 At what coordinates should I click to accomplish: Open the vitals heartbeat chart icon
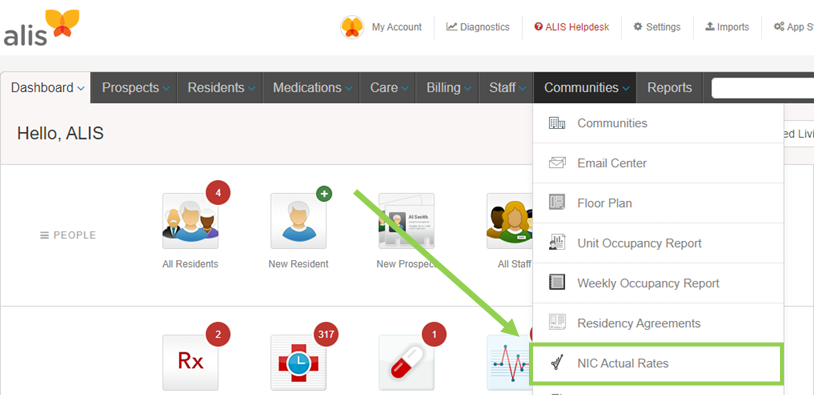click(x=508, y=362)
